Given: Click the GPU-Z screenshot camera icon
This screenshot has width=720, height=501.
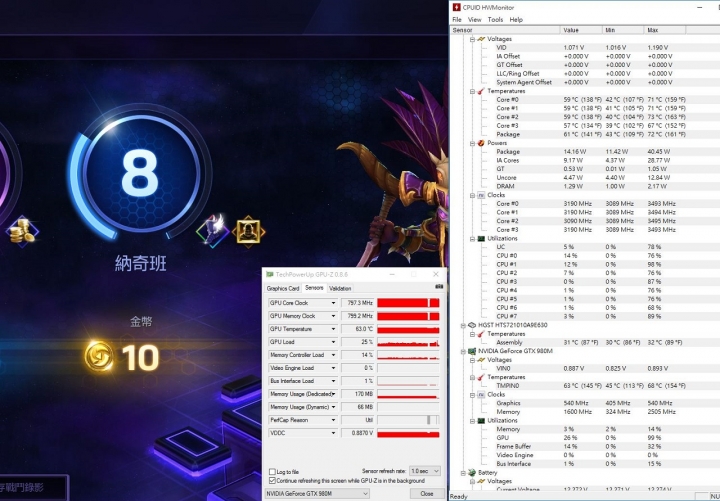Looking at the screenshot, I should pos(439,287).
